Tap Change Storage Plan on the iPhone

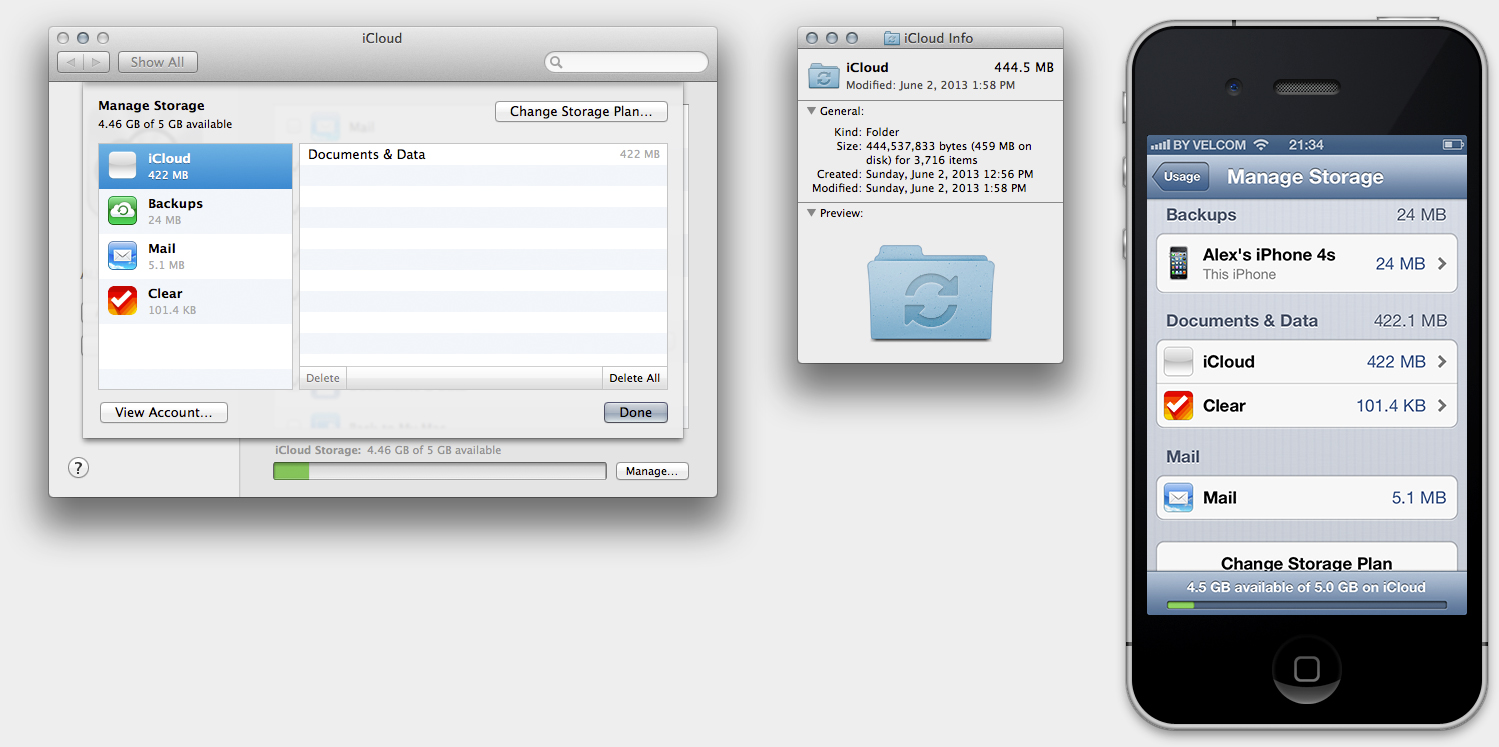pos(1306,560)
